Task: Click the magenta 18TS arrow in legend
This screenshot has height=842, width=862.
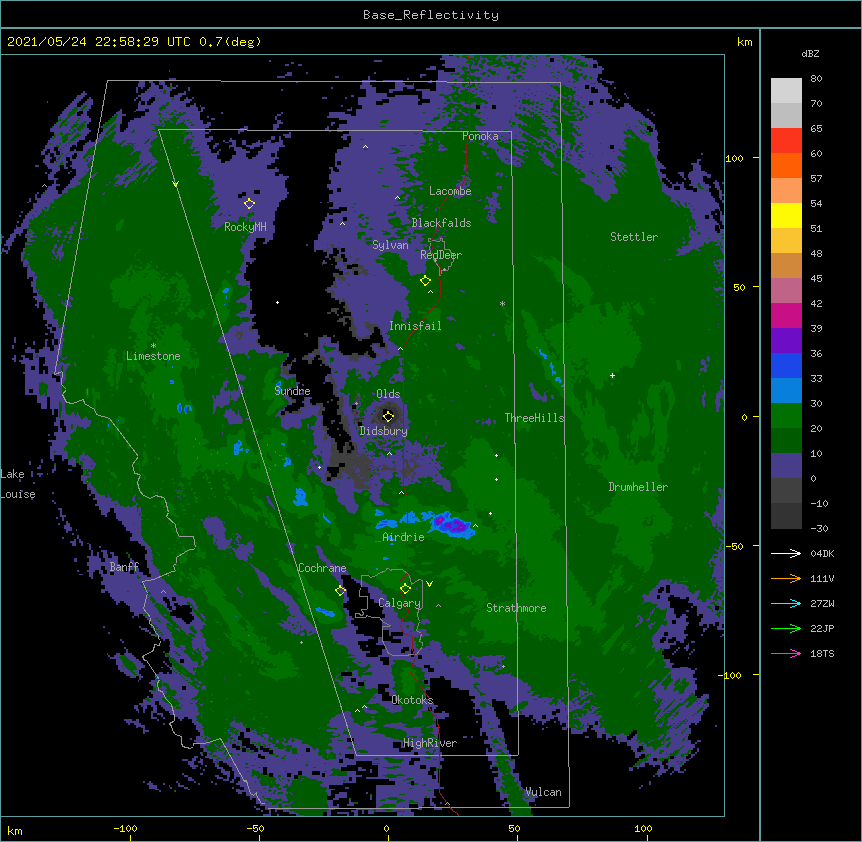Action: tap(786, 653)
